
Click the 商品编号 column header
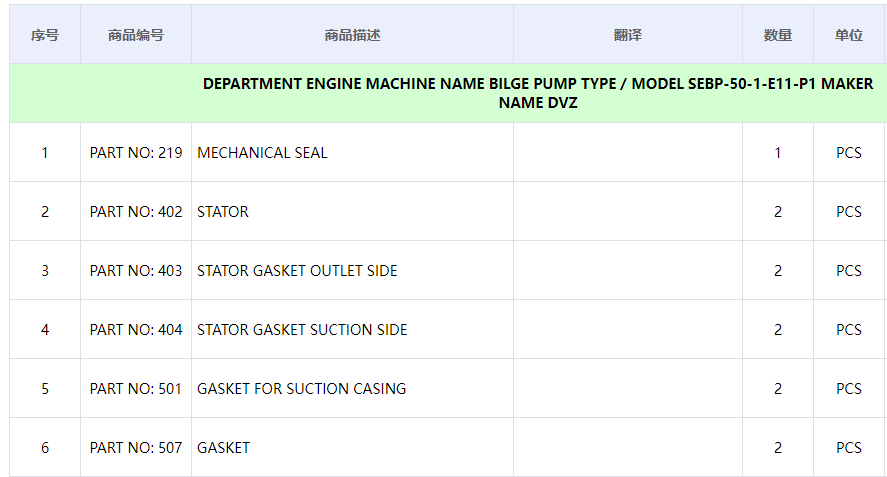pyautogui.click(x=136, y=35)
